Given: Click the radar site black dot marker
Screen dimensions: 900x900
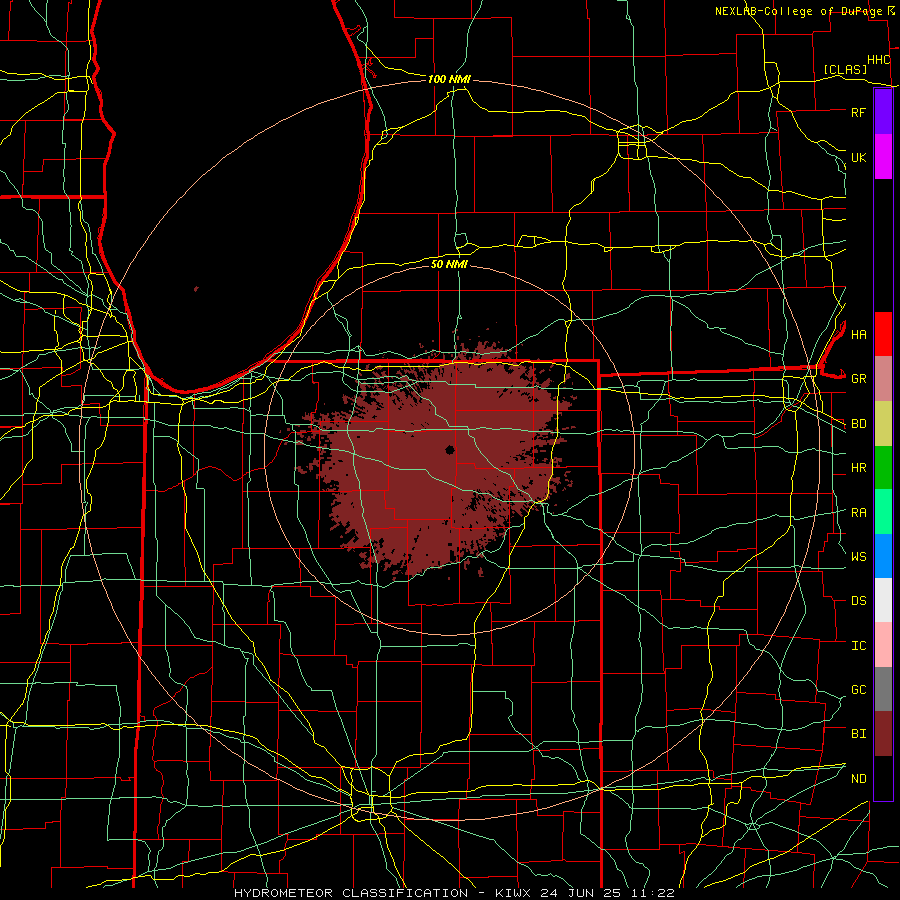Looking at the screenshot, I should coord(450,450).
